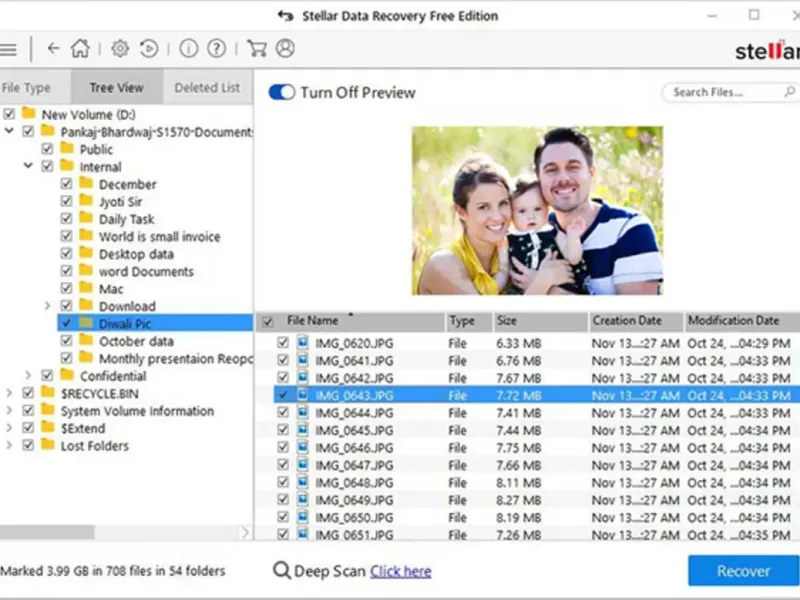Viewport: 800px width, 600px height.
Task: Collapse the Internal folder tree
Action: point(29,166)
